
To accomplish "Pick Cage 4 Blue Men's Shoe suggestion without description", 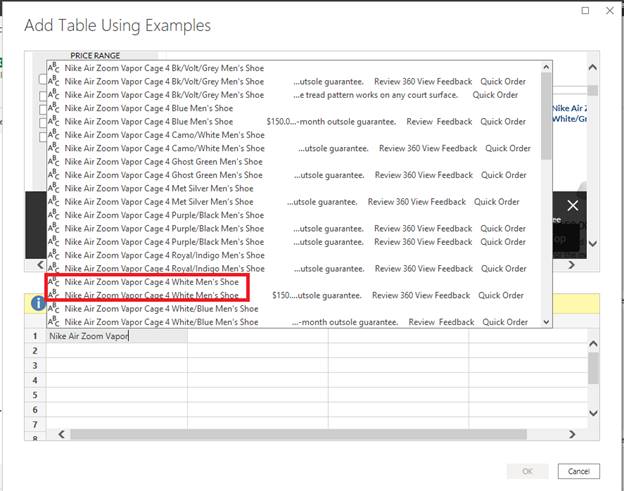I will click(148, 109).
